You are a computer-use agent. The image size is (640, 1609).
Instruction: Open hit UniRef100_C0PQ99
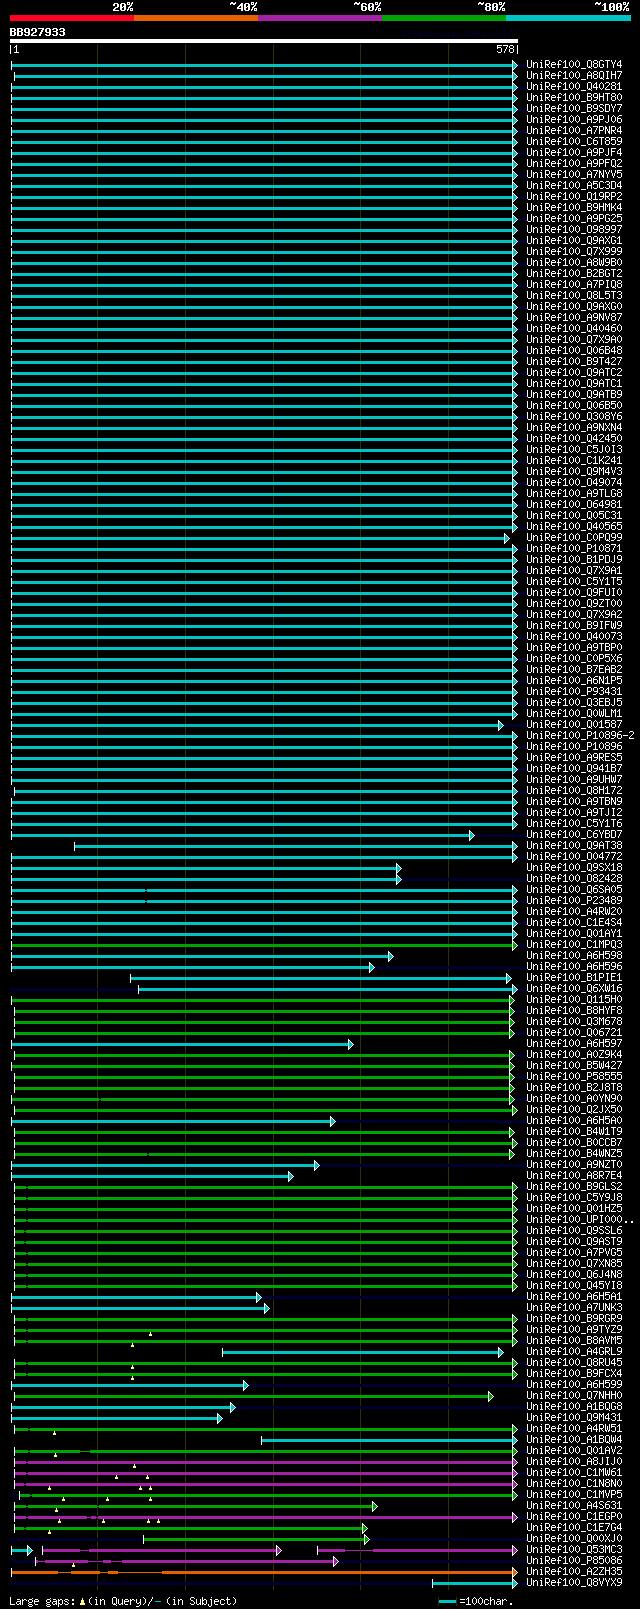coord(574,538)
